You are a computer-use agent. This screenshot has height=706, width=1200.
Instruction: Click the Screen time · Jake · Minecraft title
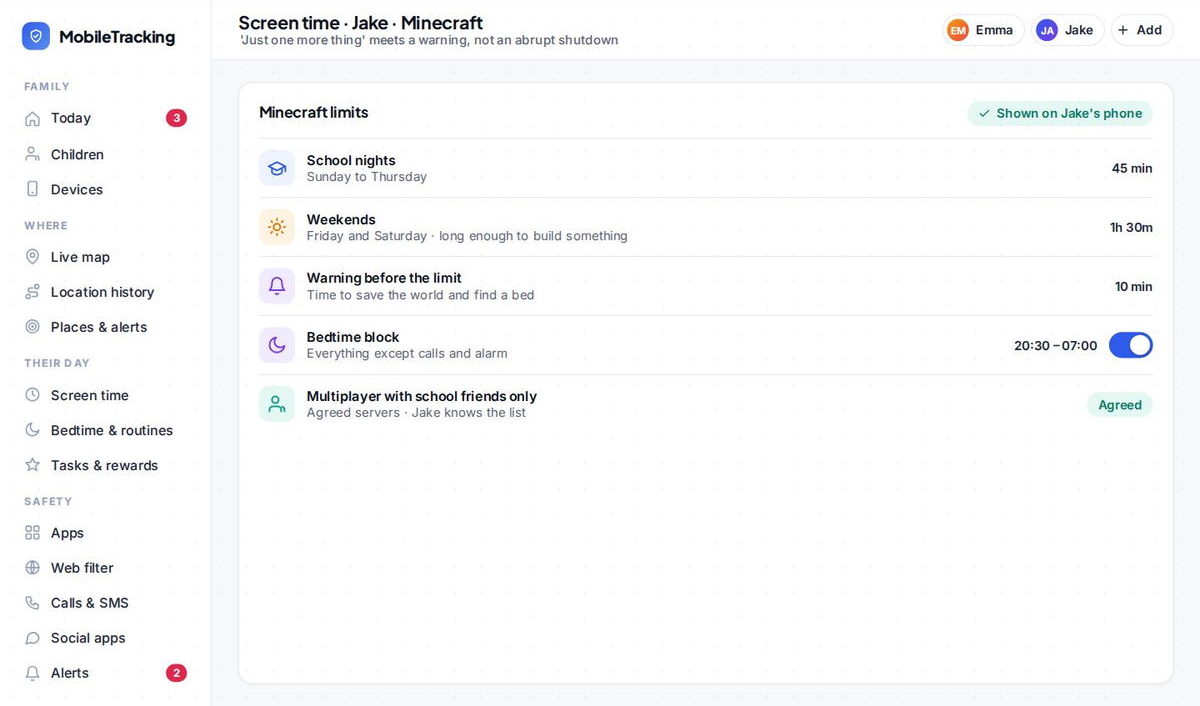[361, 22]
